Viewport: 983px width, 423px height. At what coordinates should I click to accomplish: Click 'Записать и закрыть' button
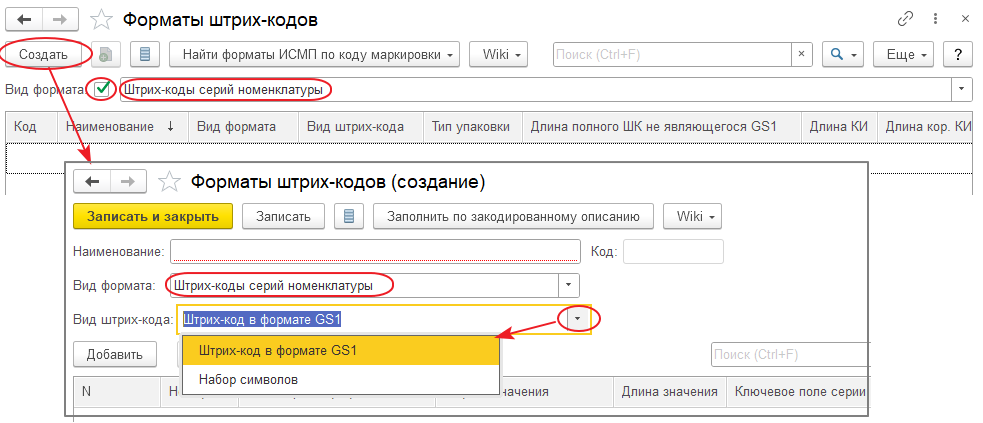click(x=153, y=216)
